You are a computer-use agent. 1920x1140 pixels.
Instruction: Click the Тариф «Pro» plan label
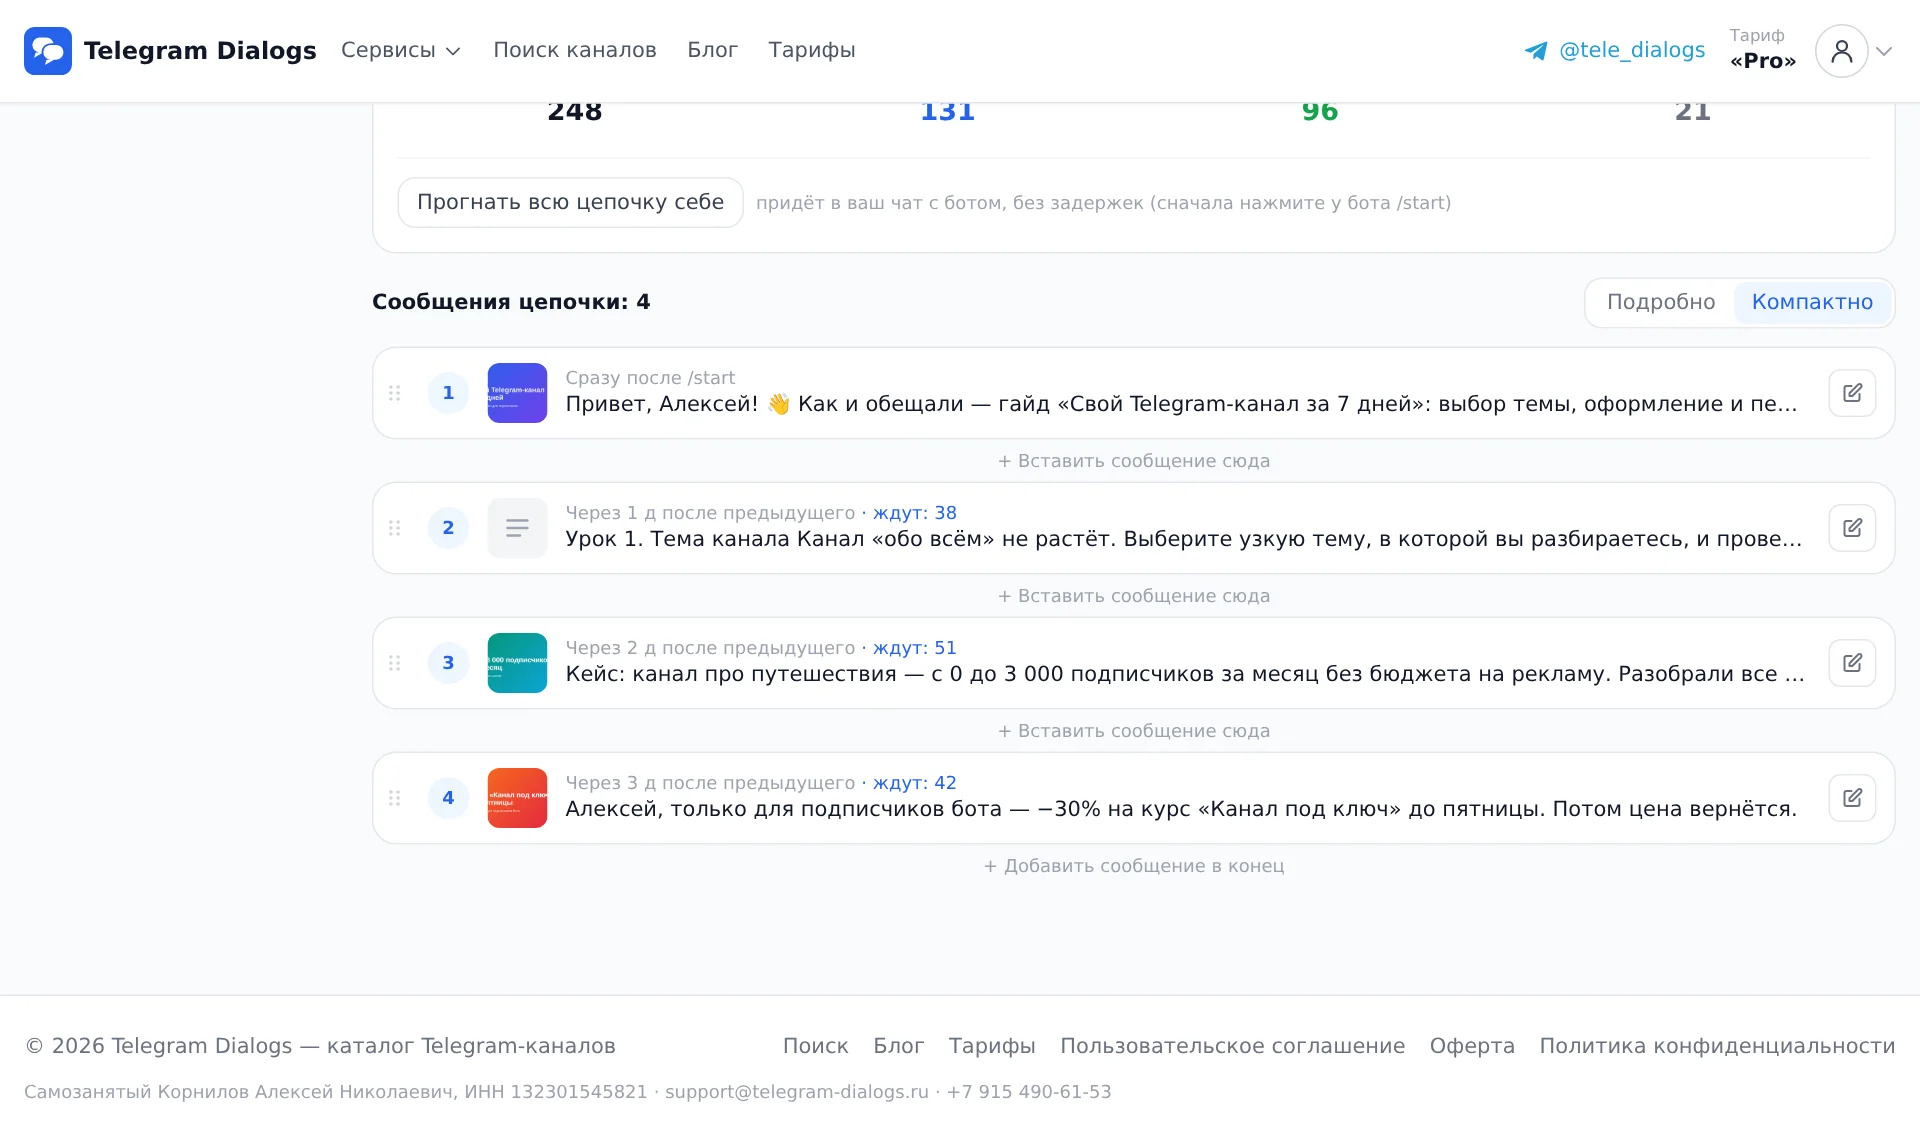point(1763,50)
